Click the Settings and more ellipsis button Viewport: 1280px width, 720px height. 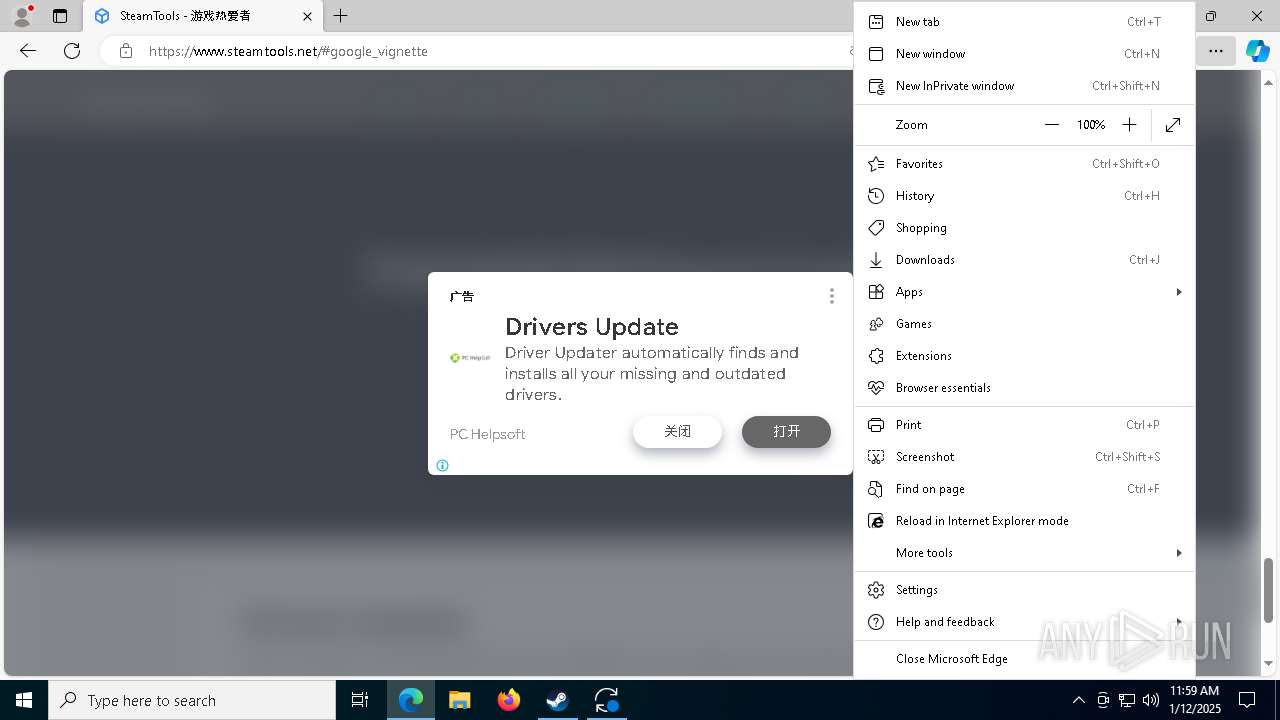(1215, 51)
